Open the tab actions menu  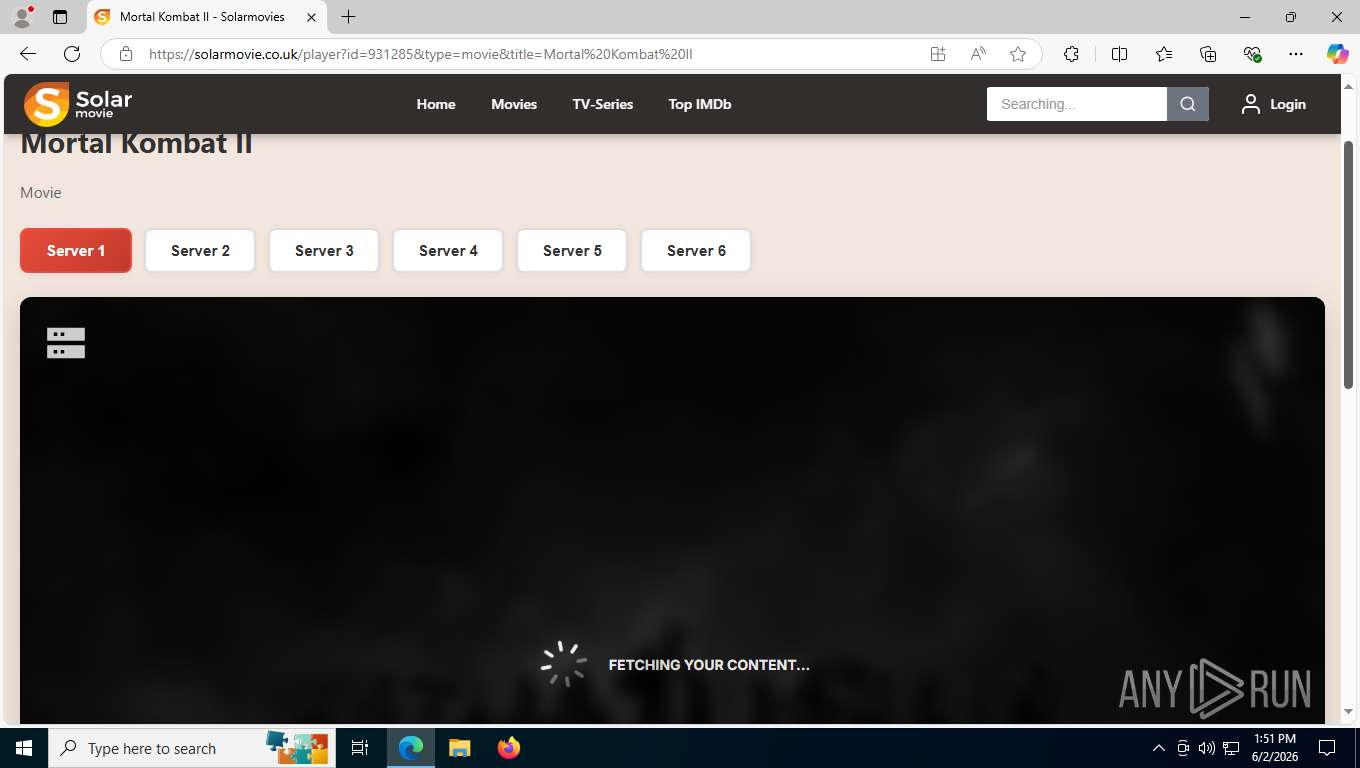pyautogui.click(x=60, y=17)
